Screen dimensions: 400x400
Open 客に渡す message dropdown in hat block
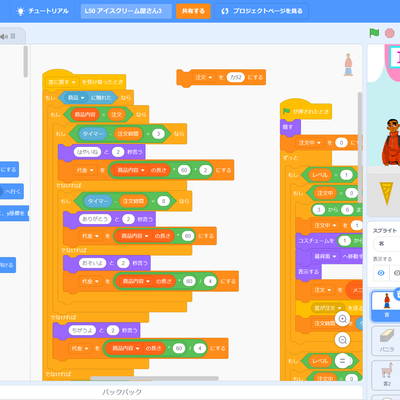coord(62,82)
